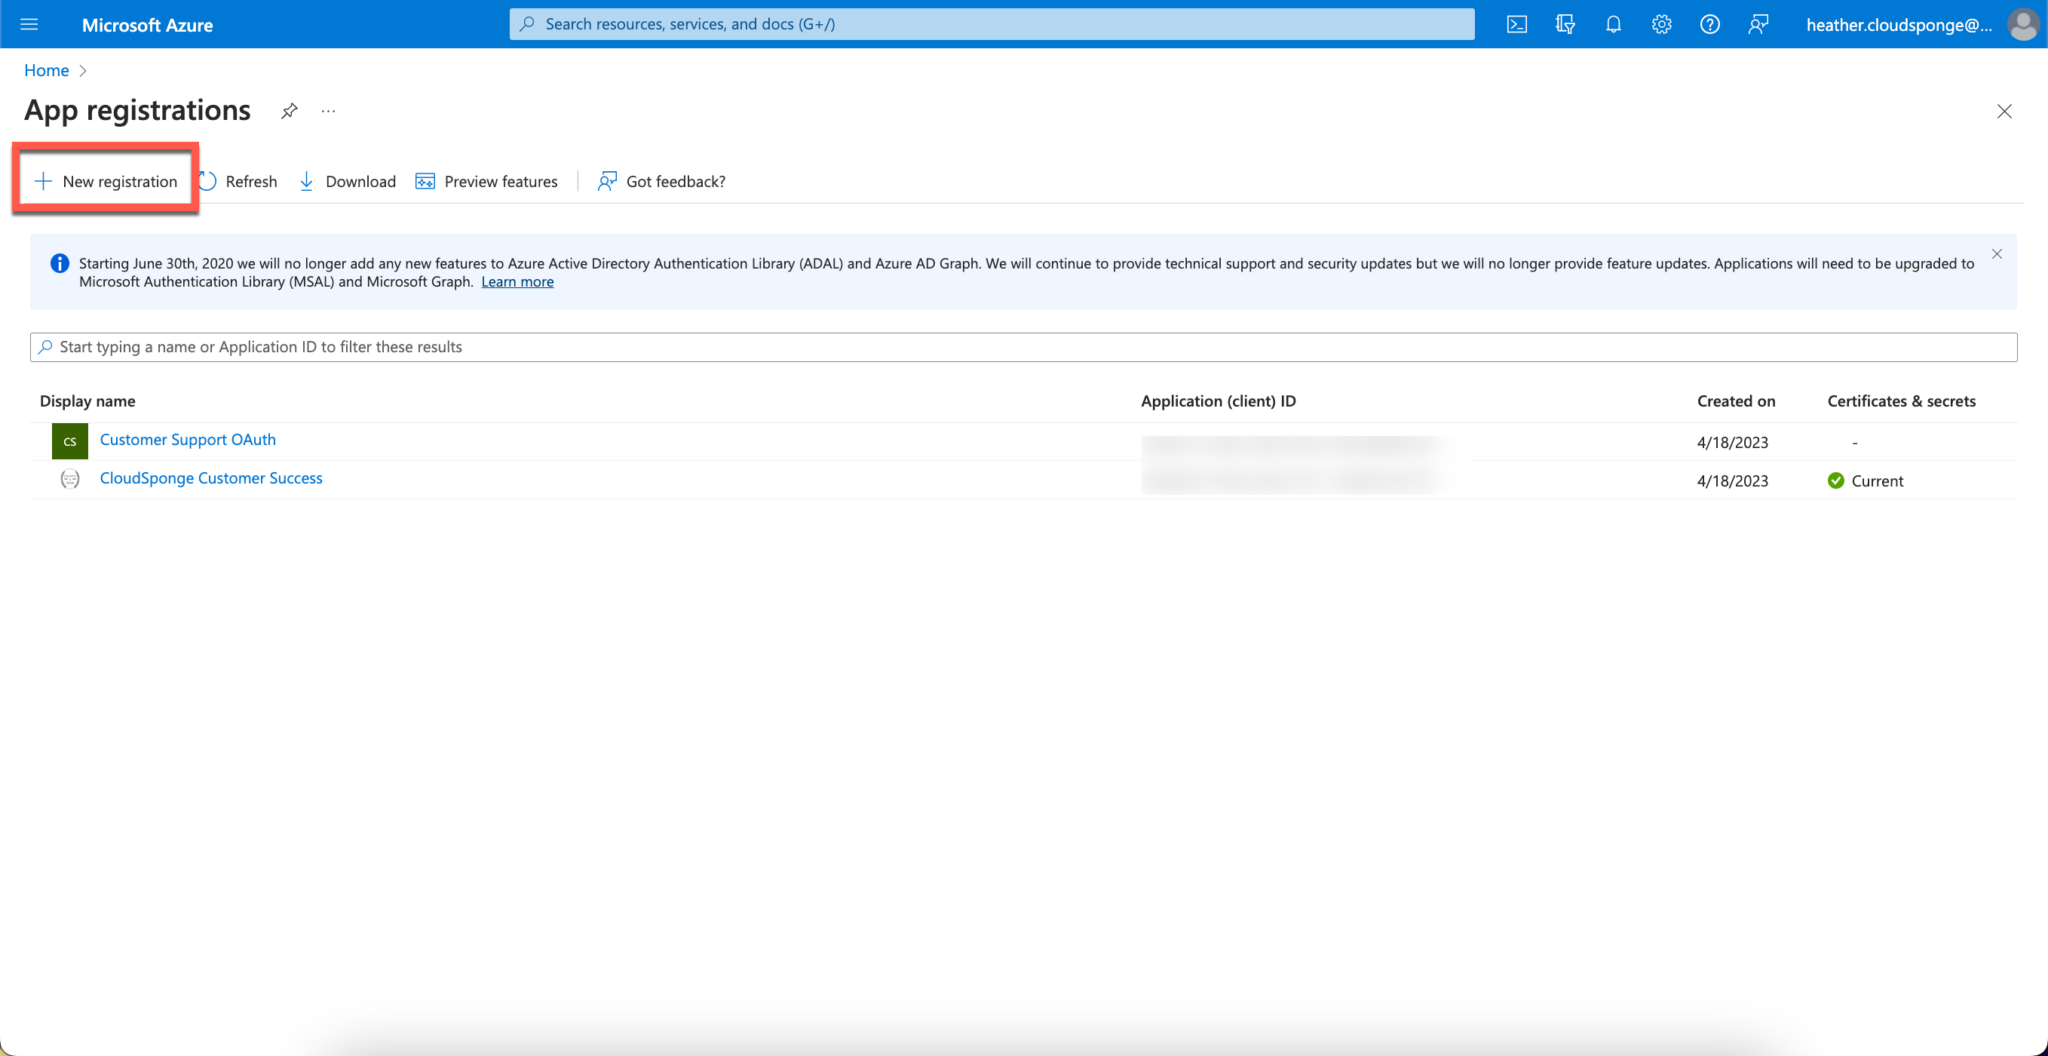Open the Learn more link
Image resolution: width=2048 pixels, height=1056 pixels.
coord(517,281)
